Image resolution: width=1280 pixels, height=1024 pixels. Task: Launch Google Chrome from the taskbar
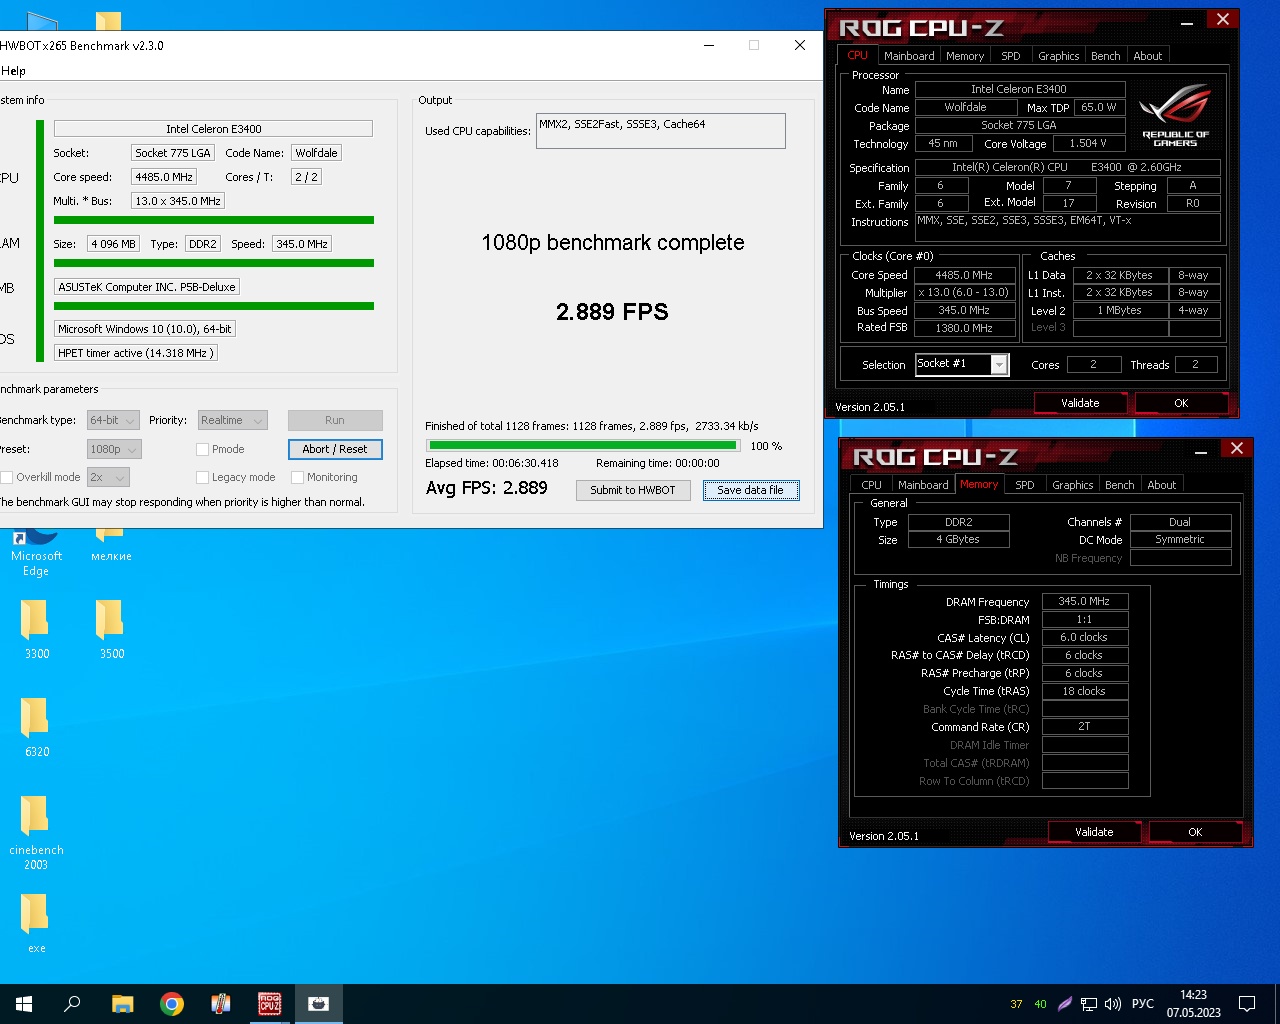(x=172, y=1004)
